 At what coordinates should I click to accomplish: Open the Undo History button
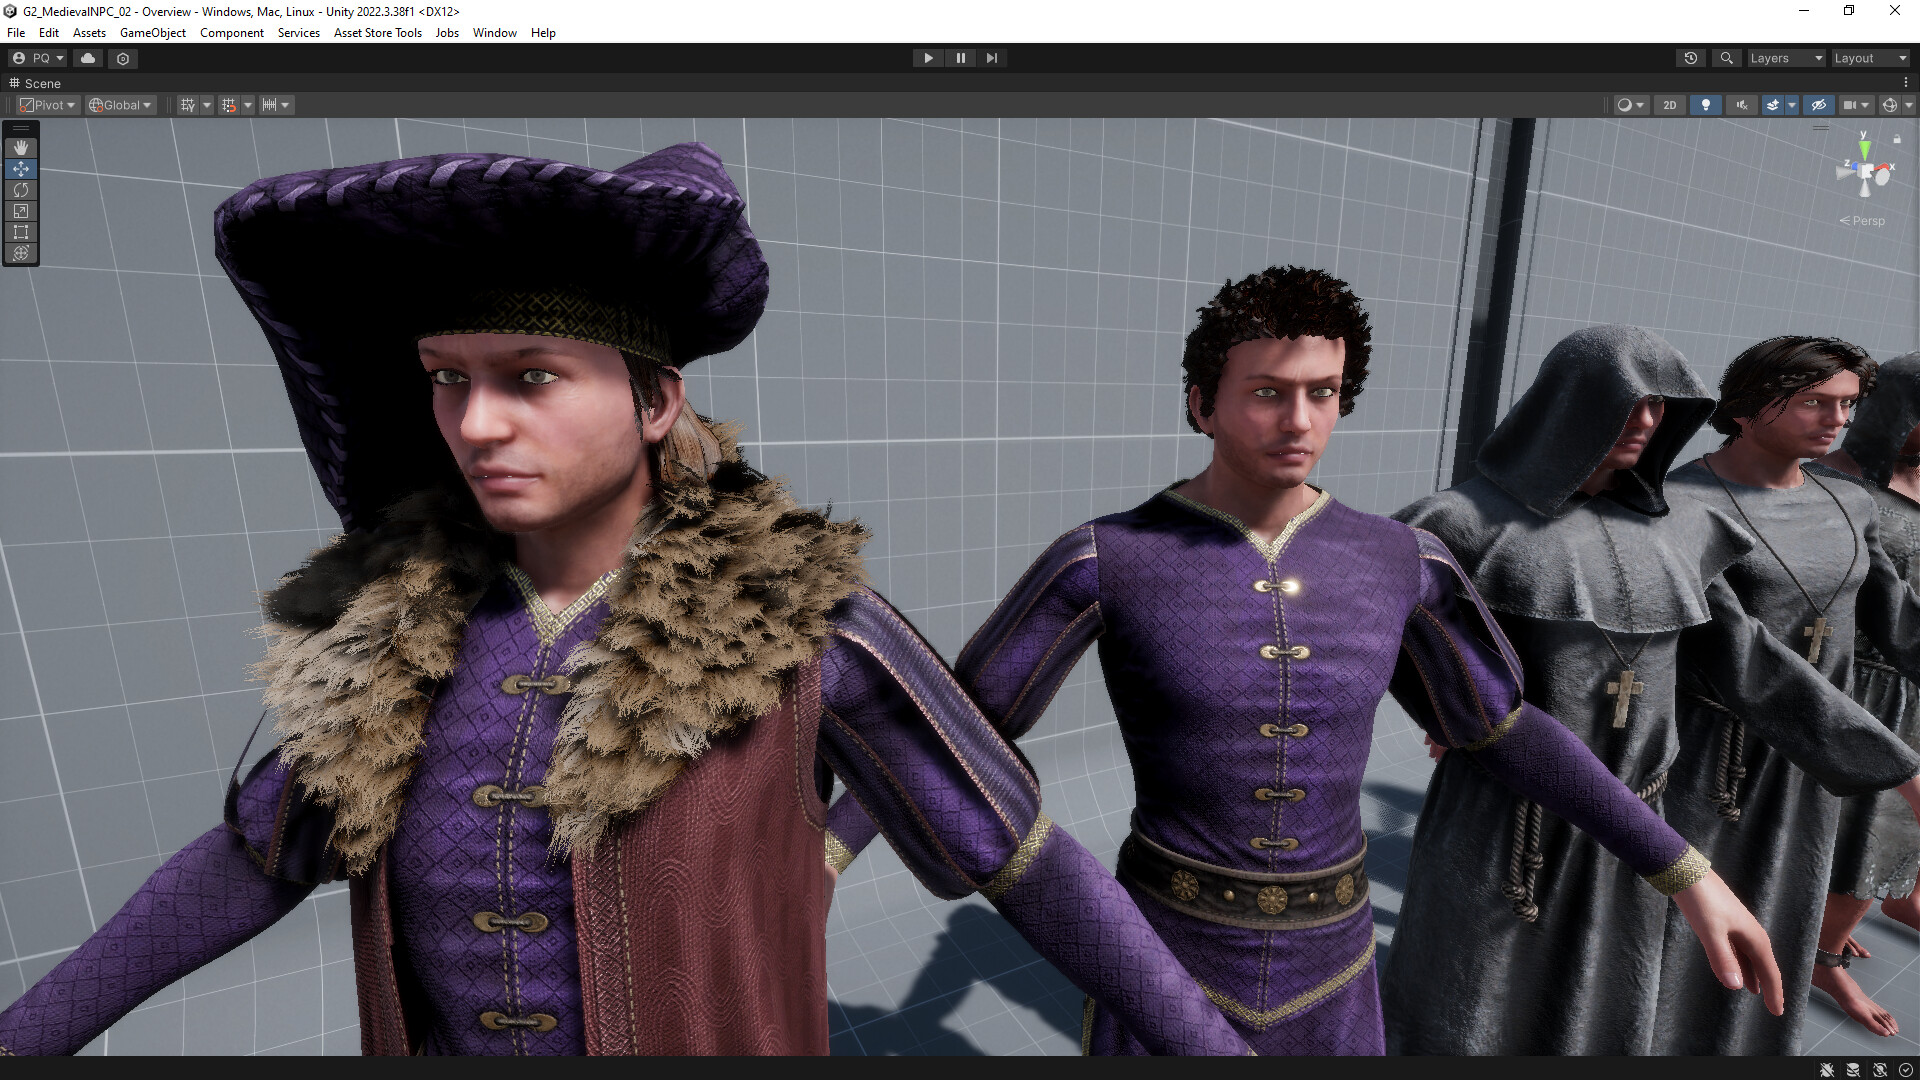point(1690,58)
